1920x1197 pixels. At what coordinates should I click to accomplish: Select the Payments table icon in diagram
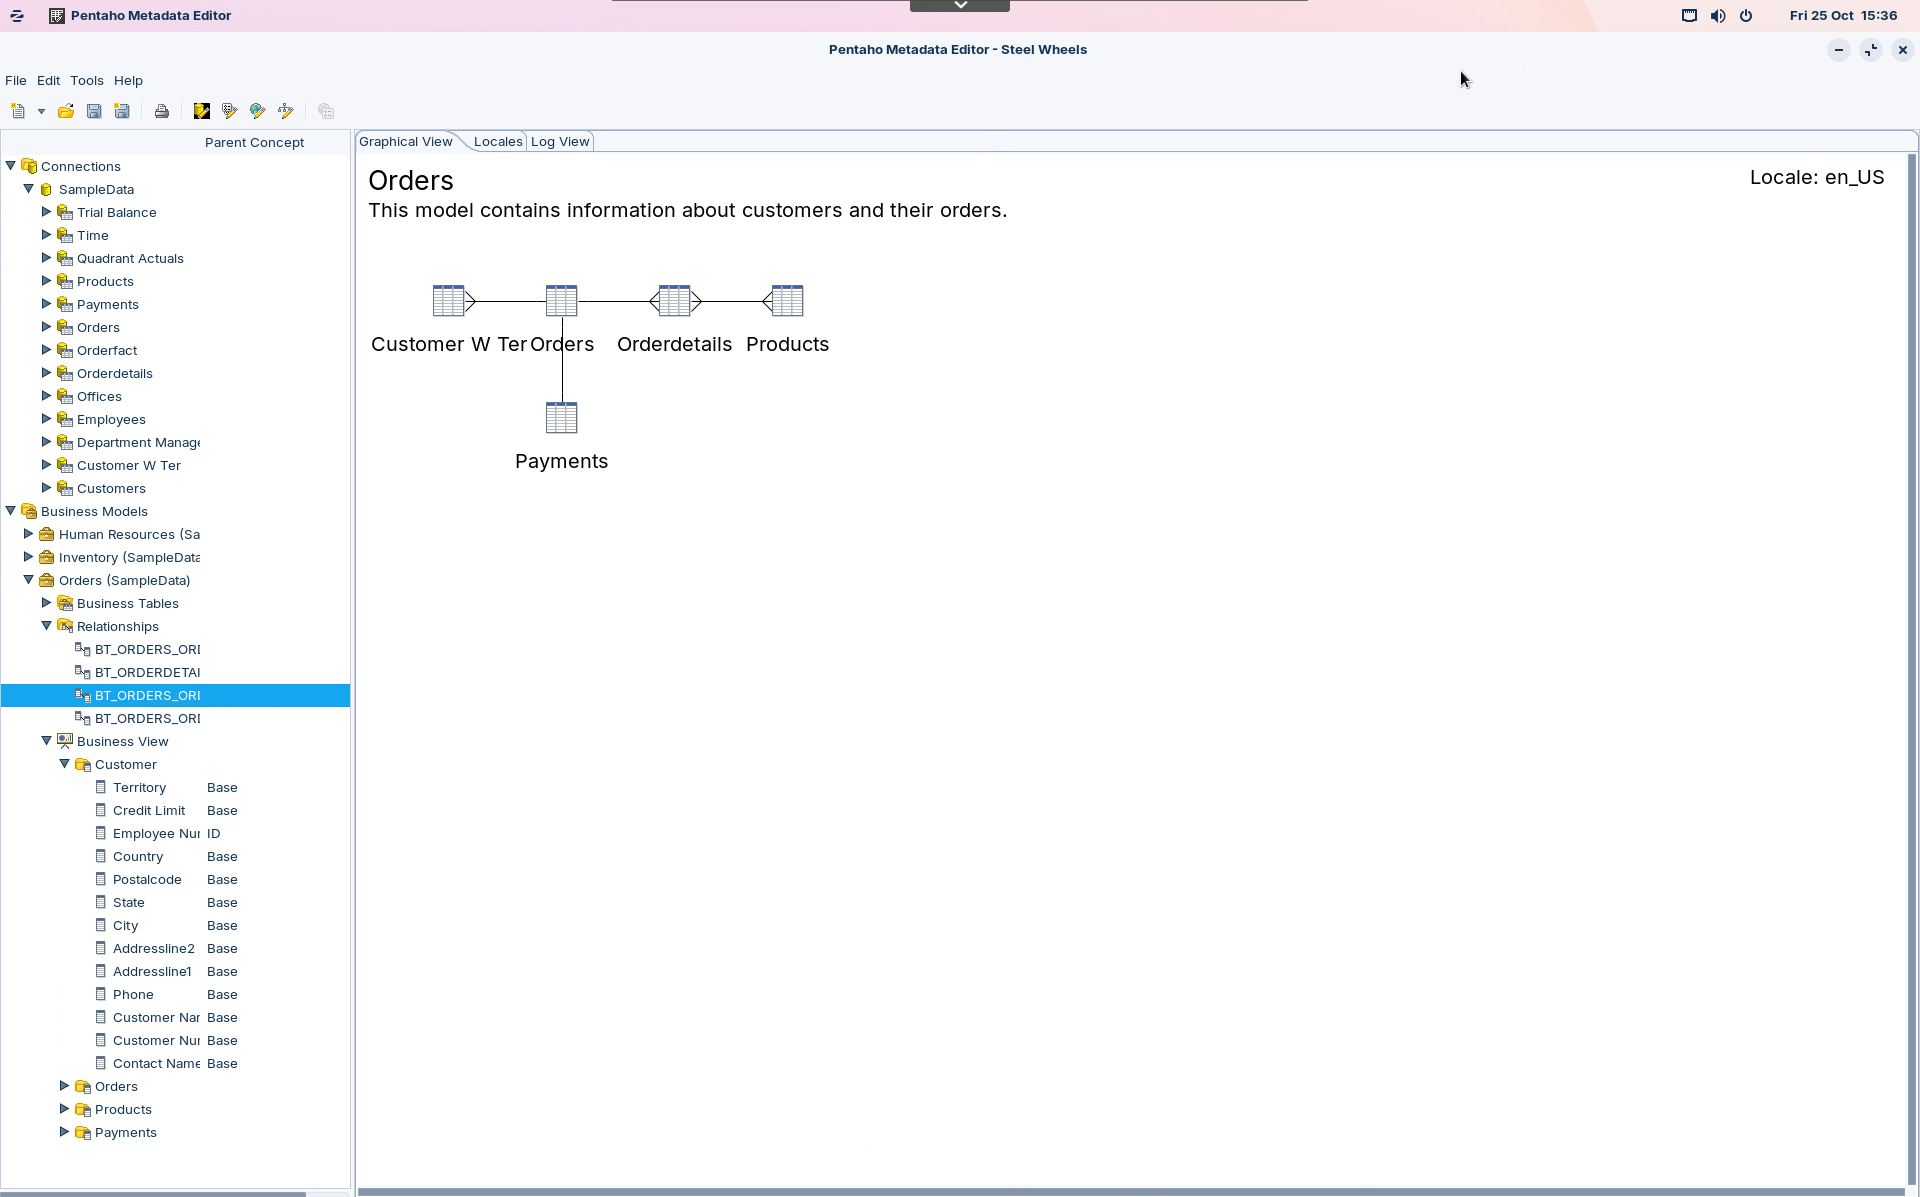561,418
